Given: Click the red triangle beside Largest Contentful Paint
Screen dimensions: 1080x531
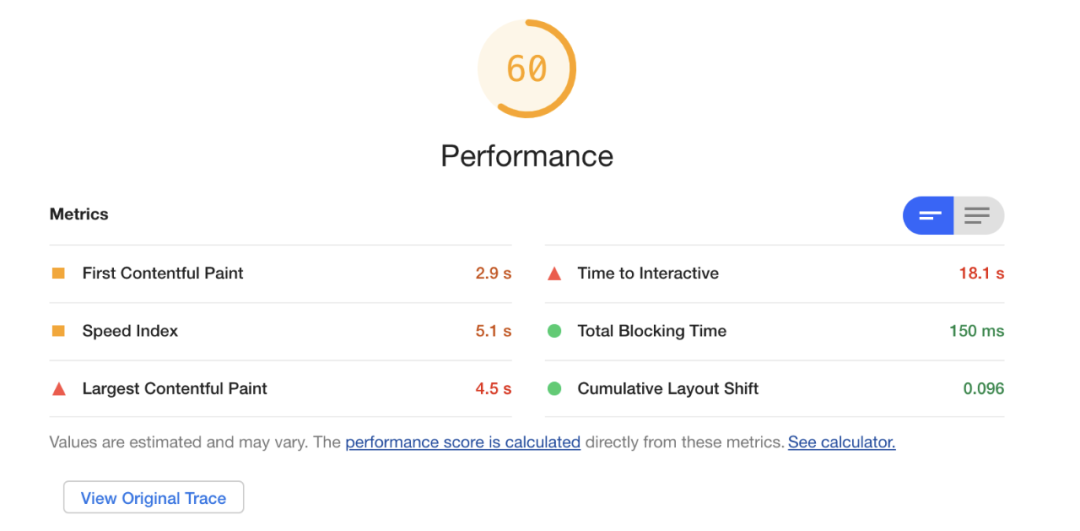Looking at the screenshot, I should [58, 389].
